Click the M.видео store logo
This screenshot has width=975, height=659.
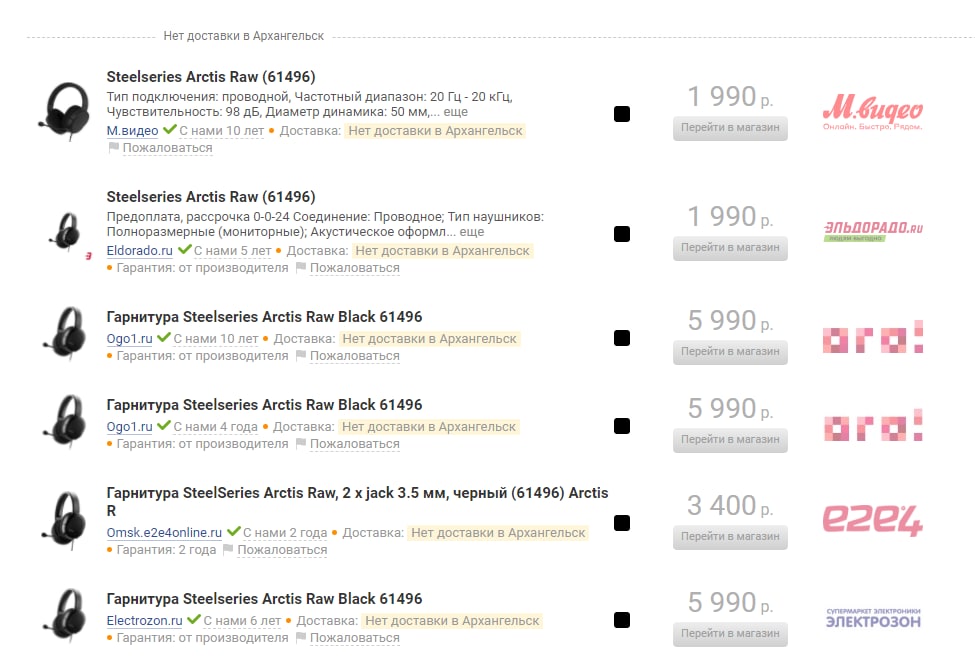(872, 113)
